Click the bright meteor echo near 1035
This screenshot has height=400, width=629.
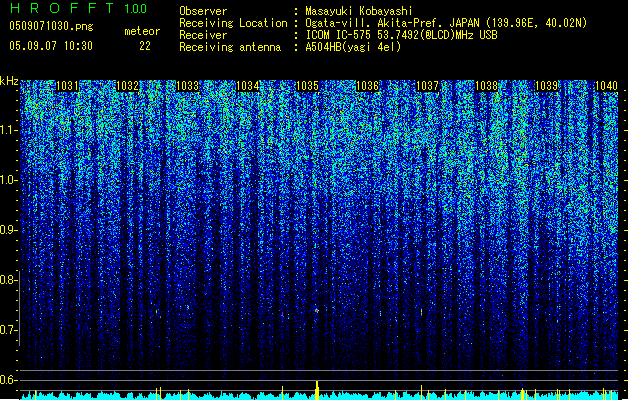pos(317,311)
